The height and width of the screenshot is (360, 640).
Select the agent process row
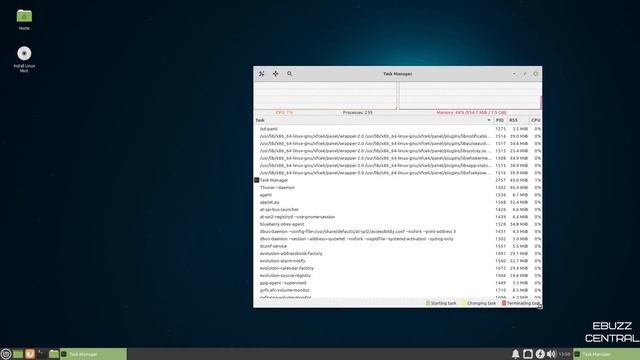(x=398, y=195)
